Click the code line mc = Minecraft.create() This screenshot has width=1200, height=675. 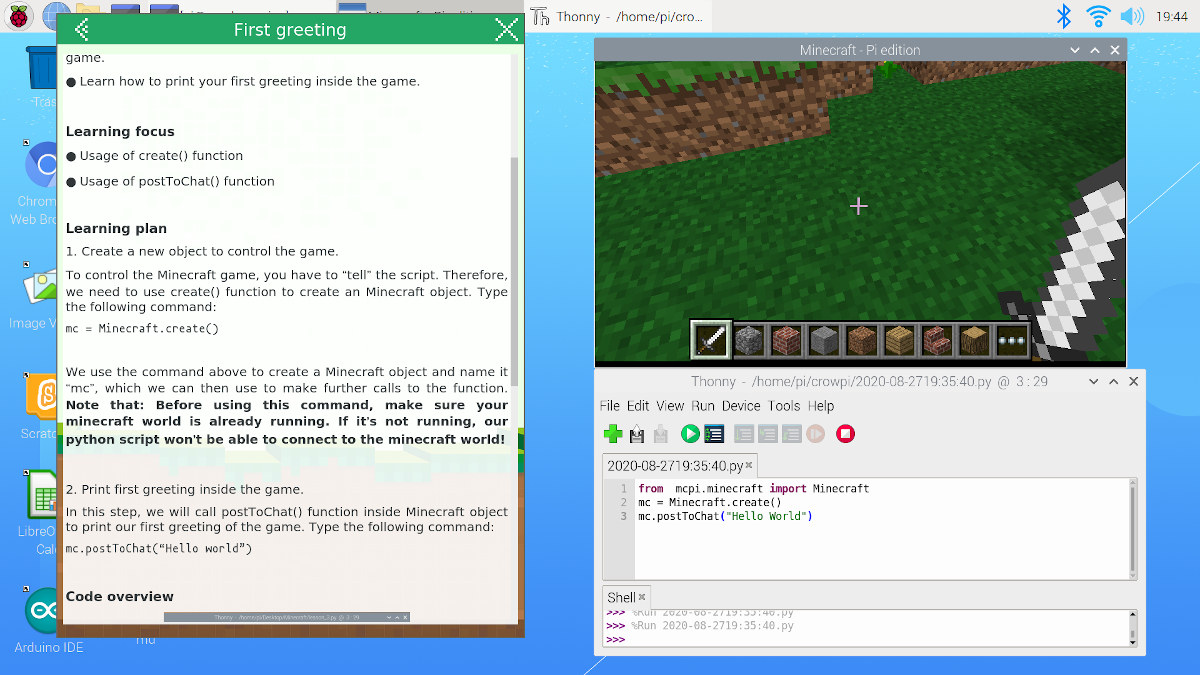click(x=709, y=503)
